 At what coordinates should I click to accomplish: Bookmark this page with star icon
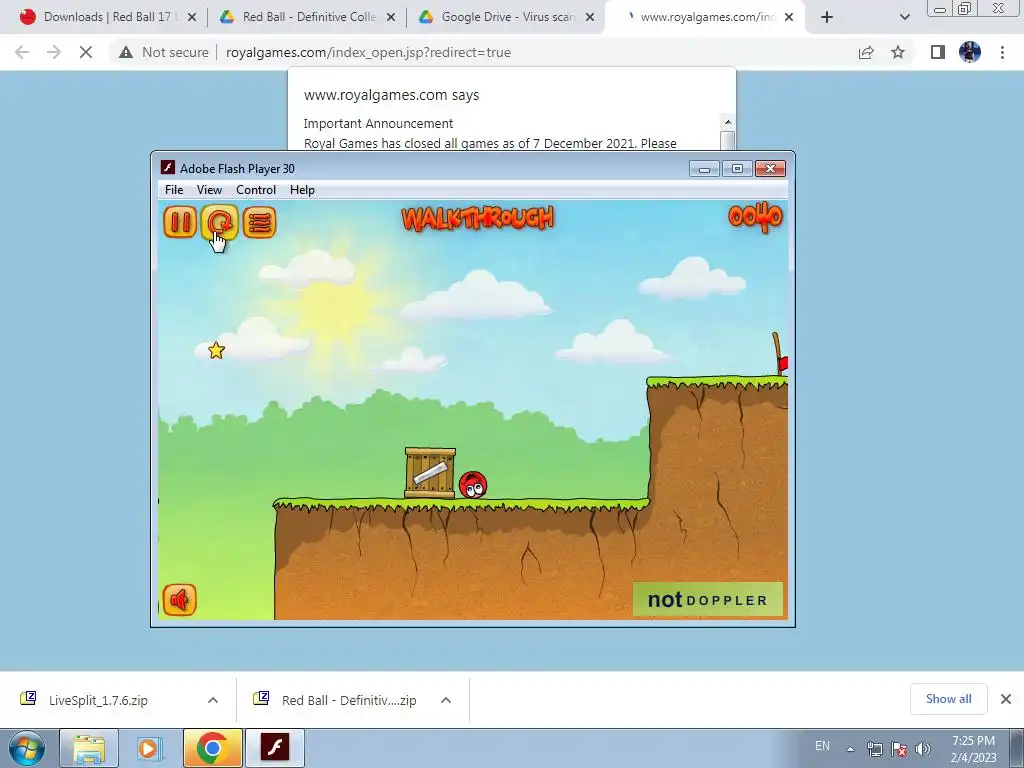point(898,52)
